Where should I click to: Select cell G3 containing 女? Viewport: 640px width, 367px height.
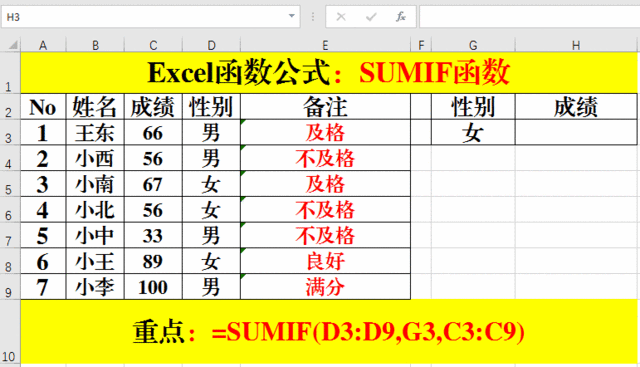click(473, 132)
